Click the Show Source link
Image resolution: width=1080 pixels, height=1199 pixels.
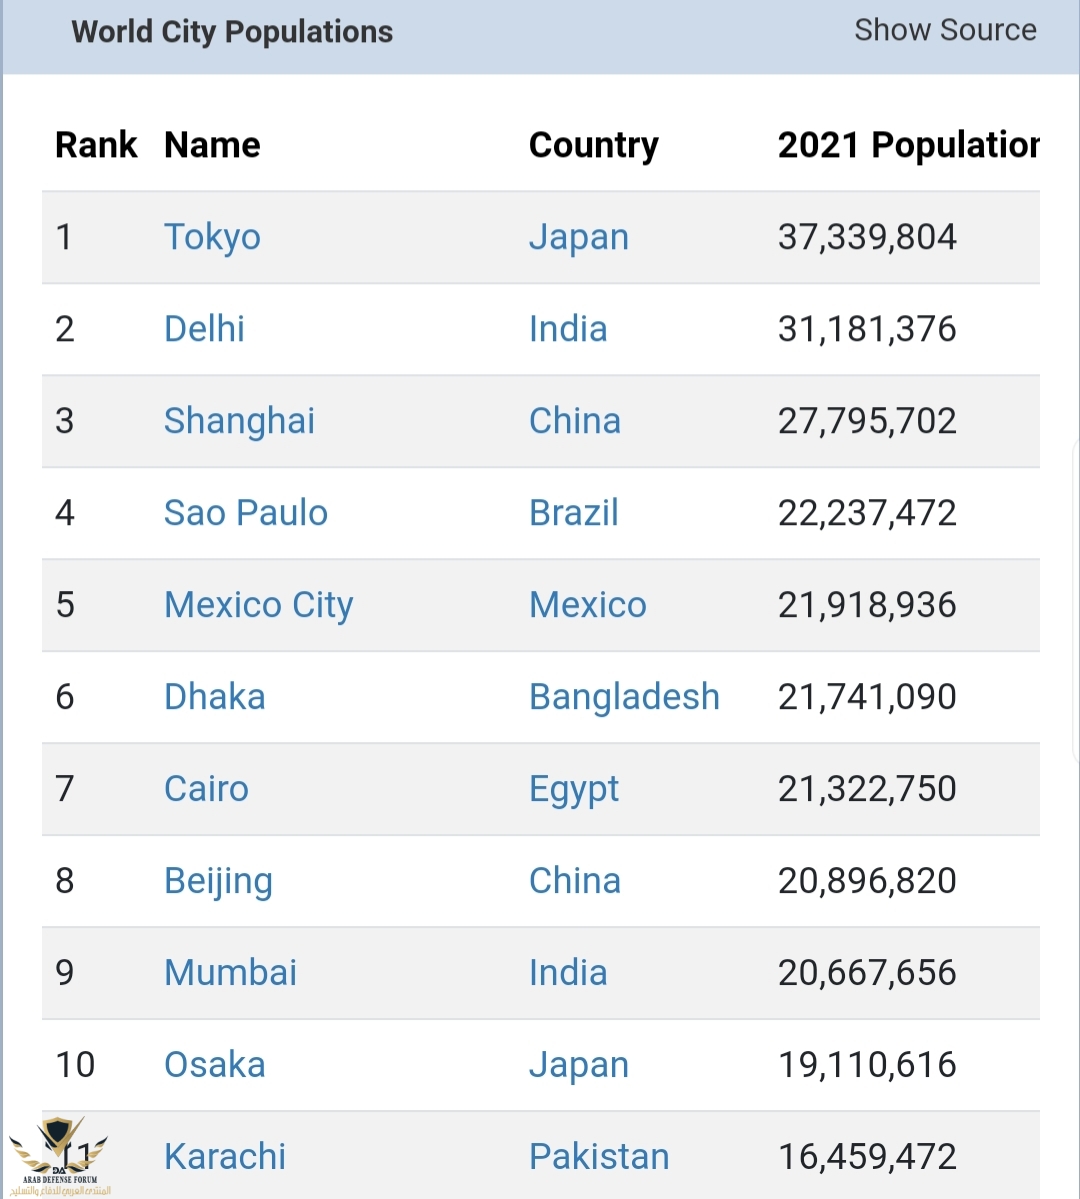pyautogui.click(x=945, y=30)
